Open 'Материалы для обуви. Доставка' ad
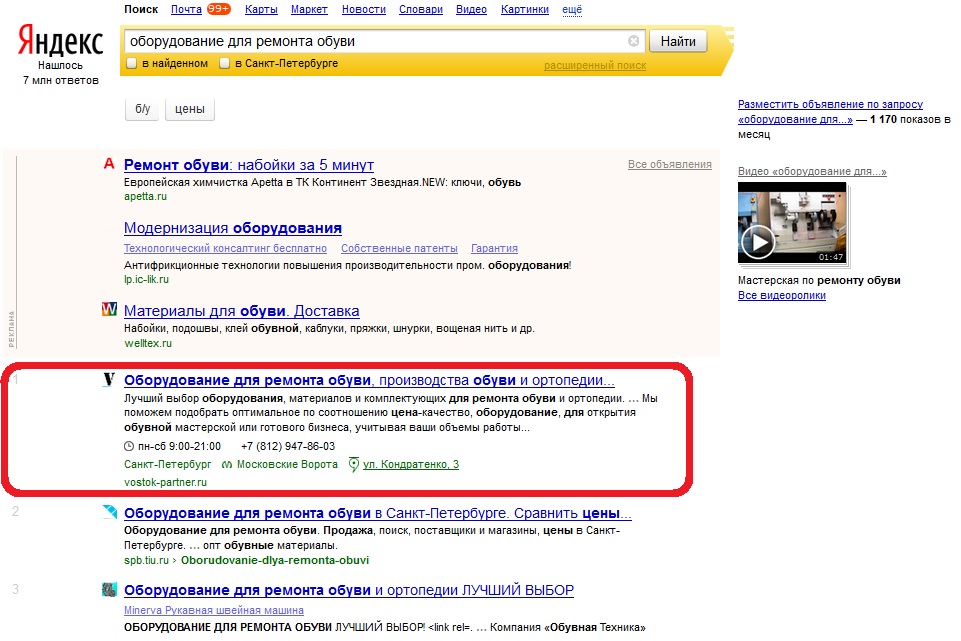 coord(241,311)
